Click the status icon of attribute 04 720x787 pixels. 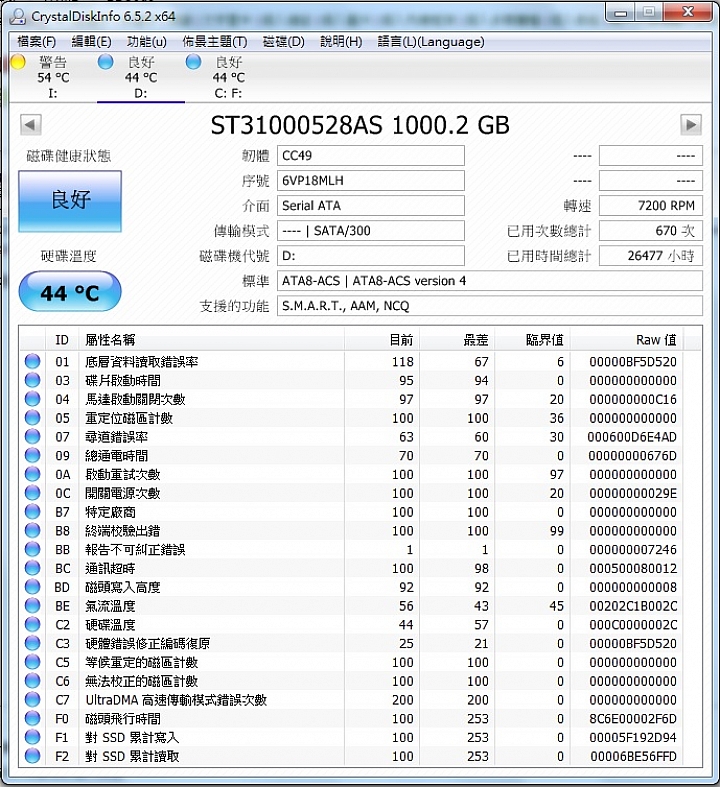pyautogui.click(x=33, y=399)
